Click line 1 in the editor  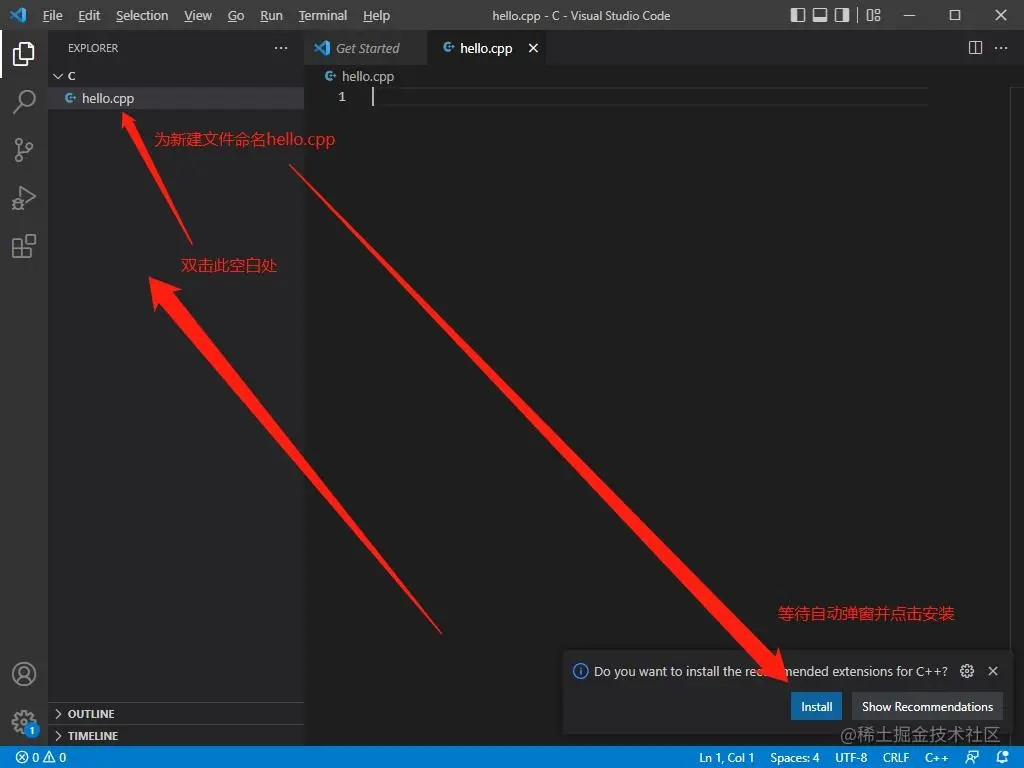pyautogui.click(x=650, y=97)
